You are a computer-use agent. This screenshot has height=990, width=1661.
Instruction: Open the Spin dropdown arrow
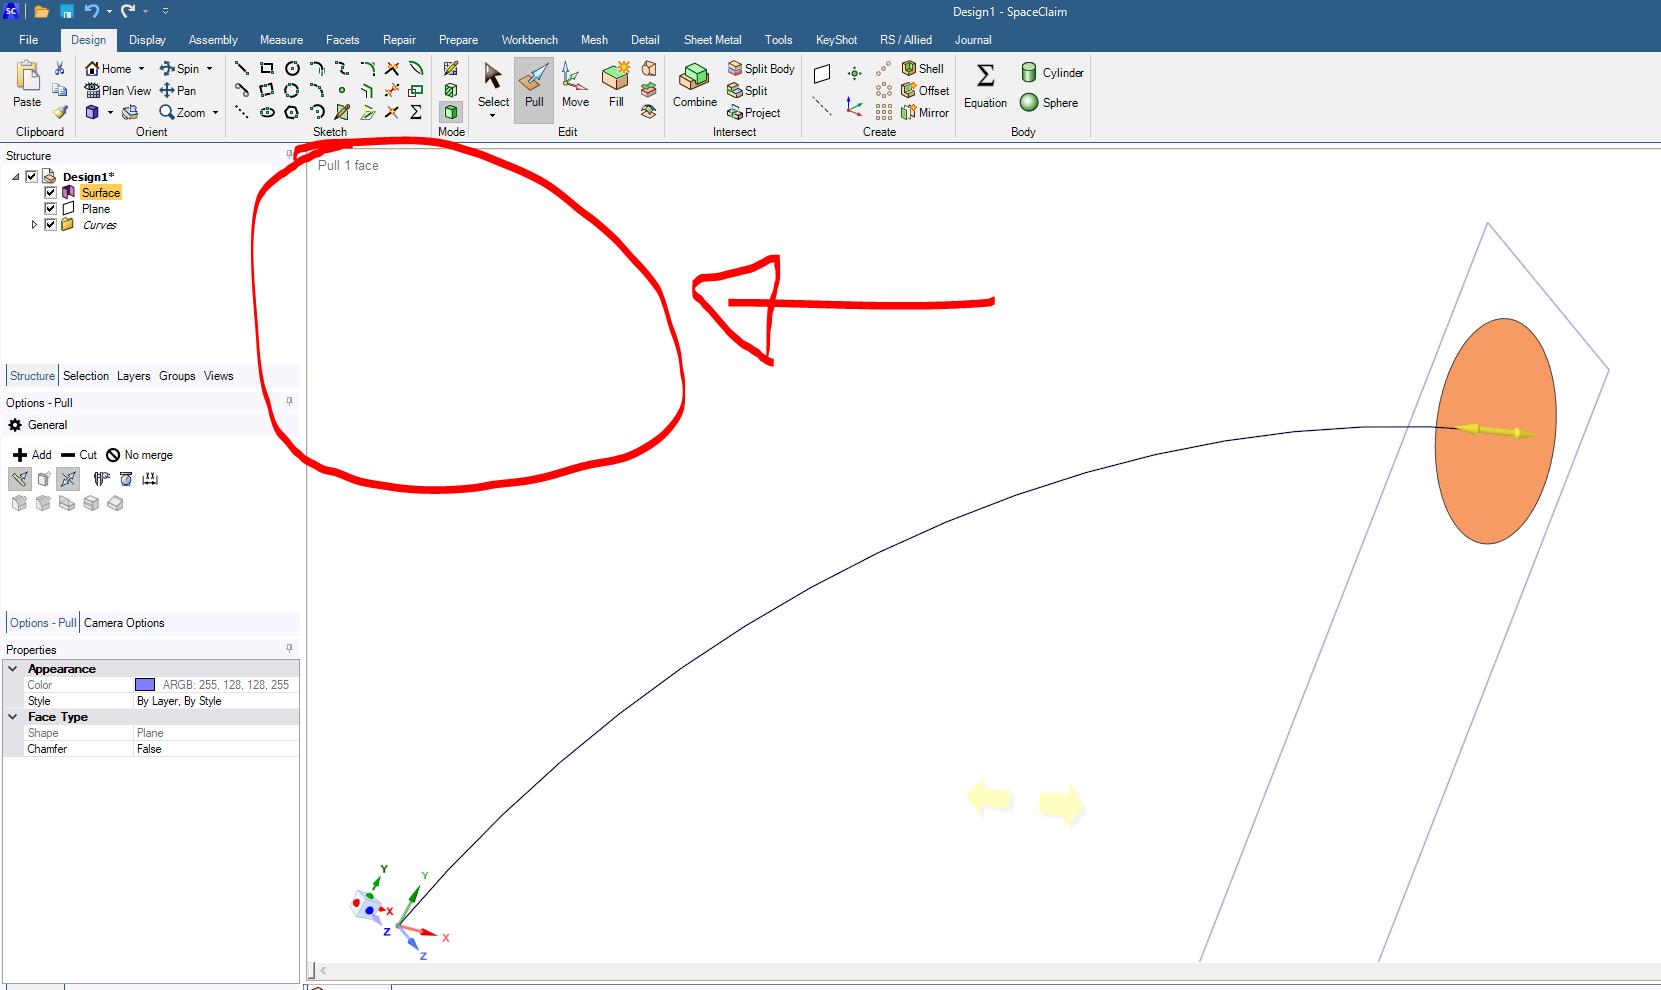210,68
